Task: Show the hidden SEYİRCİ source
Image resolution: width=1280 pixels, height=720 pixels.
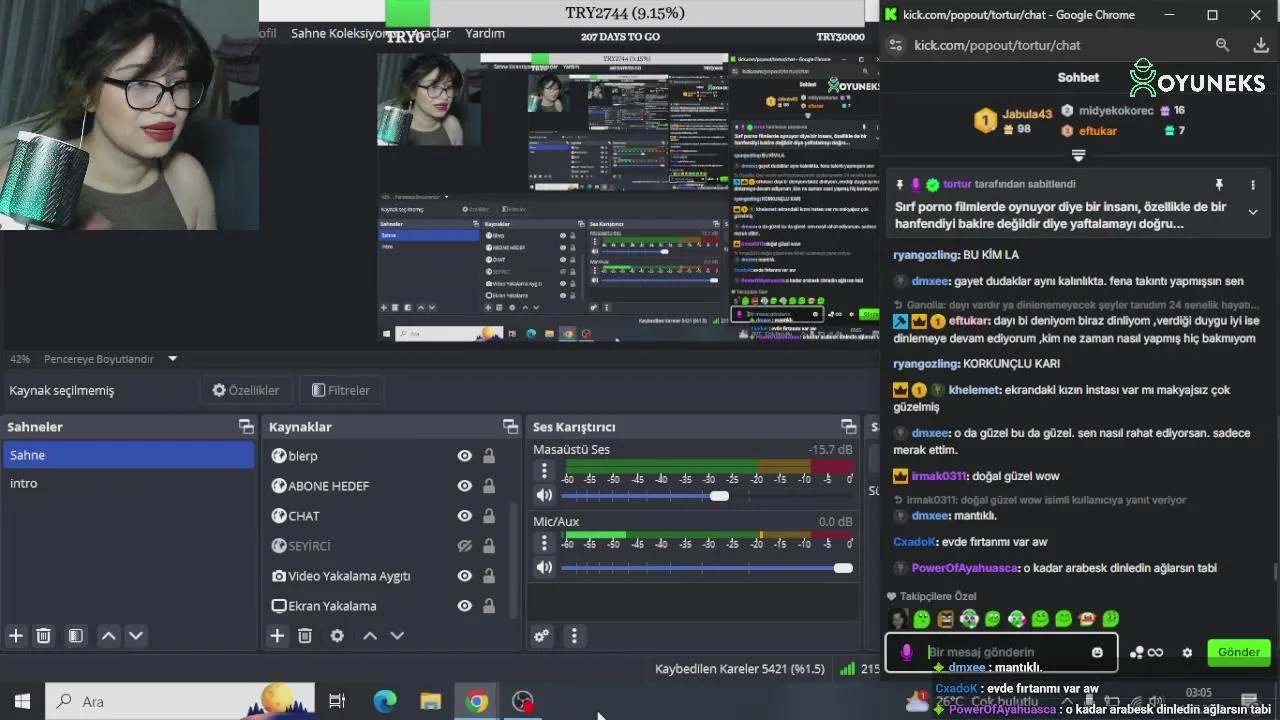Action: (x=464, y=546)
